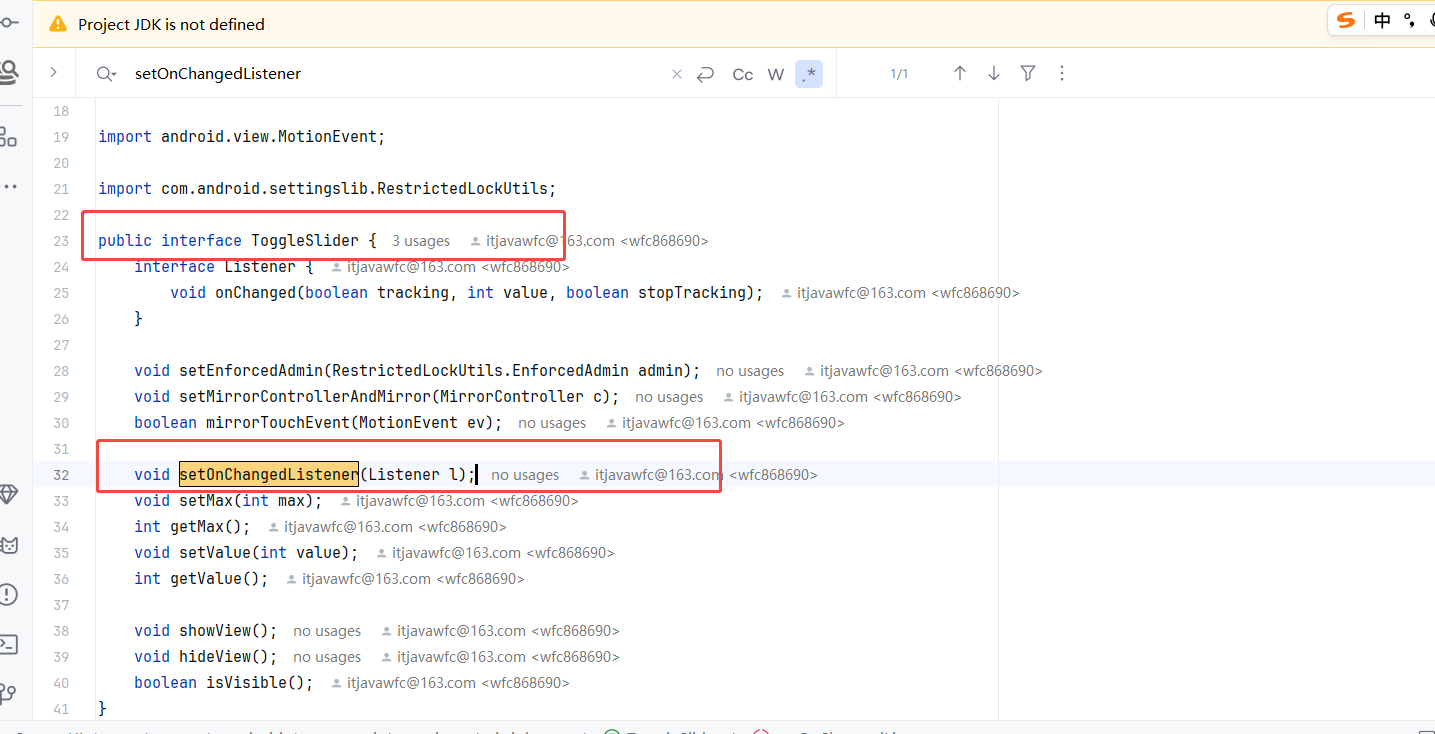This screenshot has height=734, width=1435.
Task: Switch the 中 Chinese input mode
Action: [x=1382, y=20]
